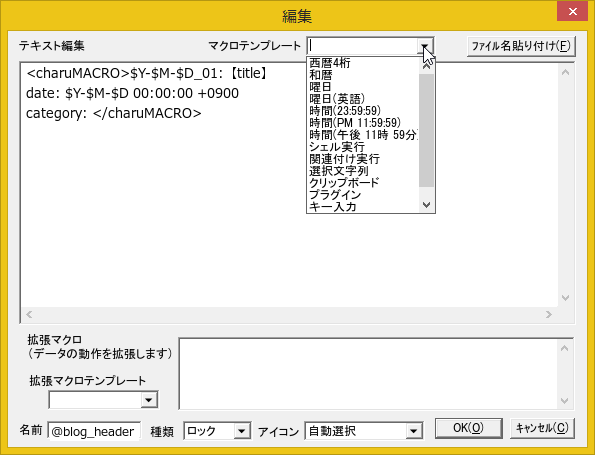Click inside the 拡張マクロ text area
This screenshot has width=595, height=455.
coord(367,374)
